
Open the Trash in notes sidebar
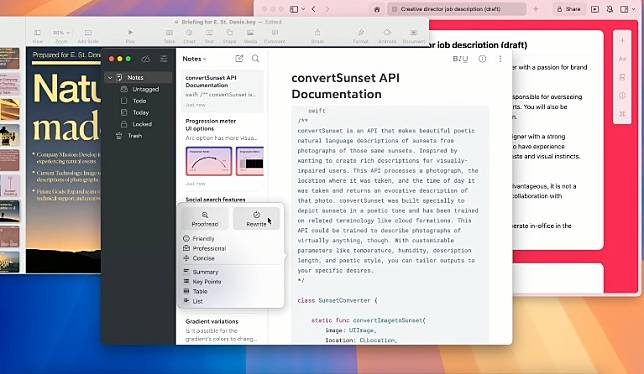point(129,135)
